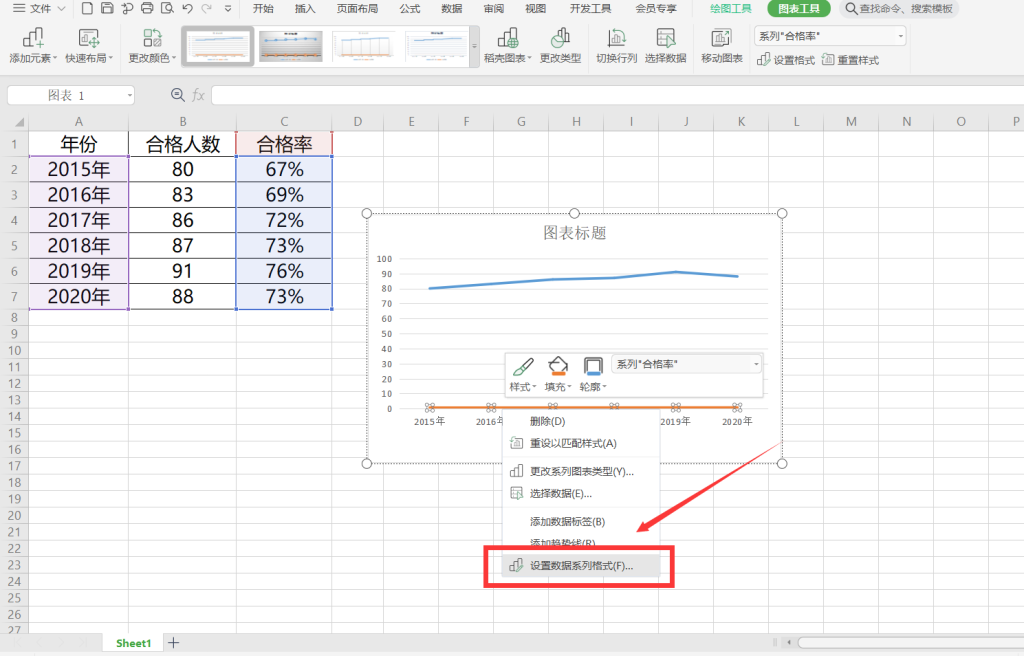
Task: Click the cell showing 76%
Action: [x=284, y=271]
